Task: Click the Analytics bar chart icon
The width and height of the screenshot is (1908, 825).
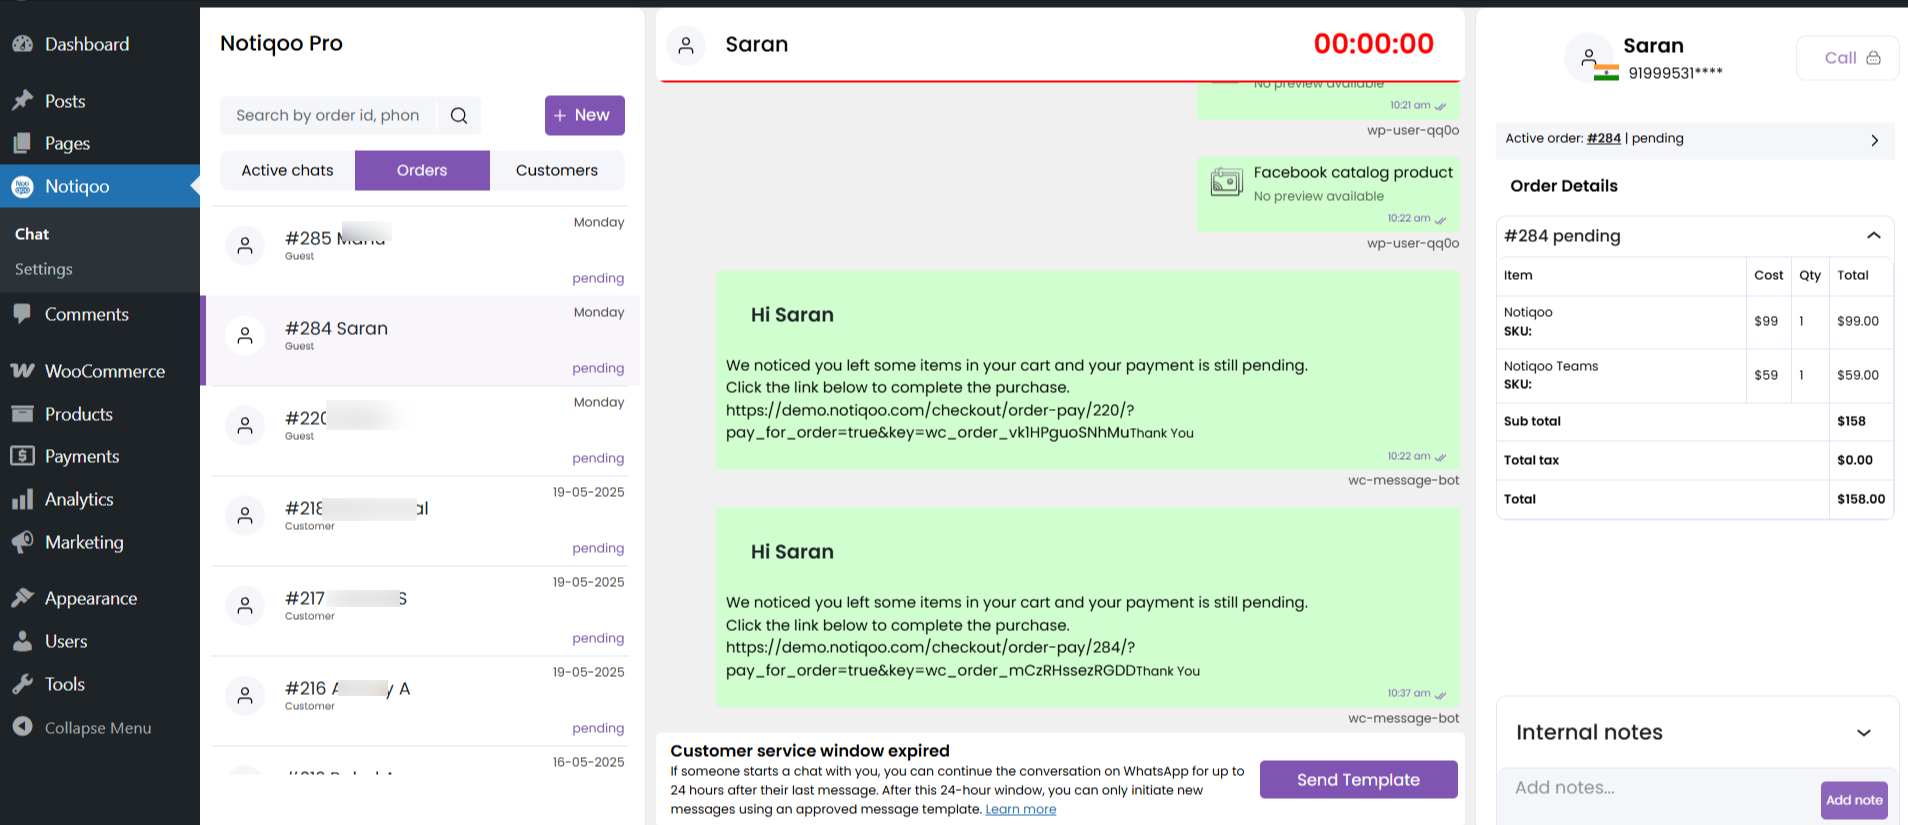Action: click(x=22, y=500)
